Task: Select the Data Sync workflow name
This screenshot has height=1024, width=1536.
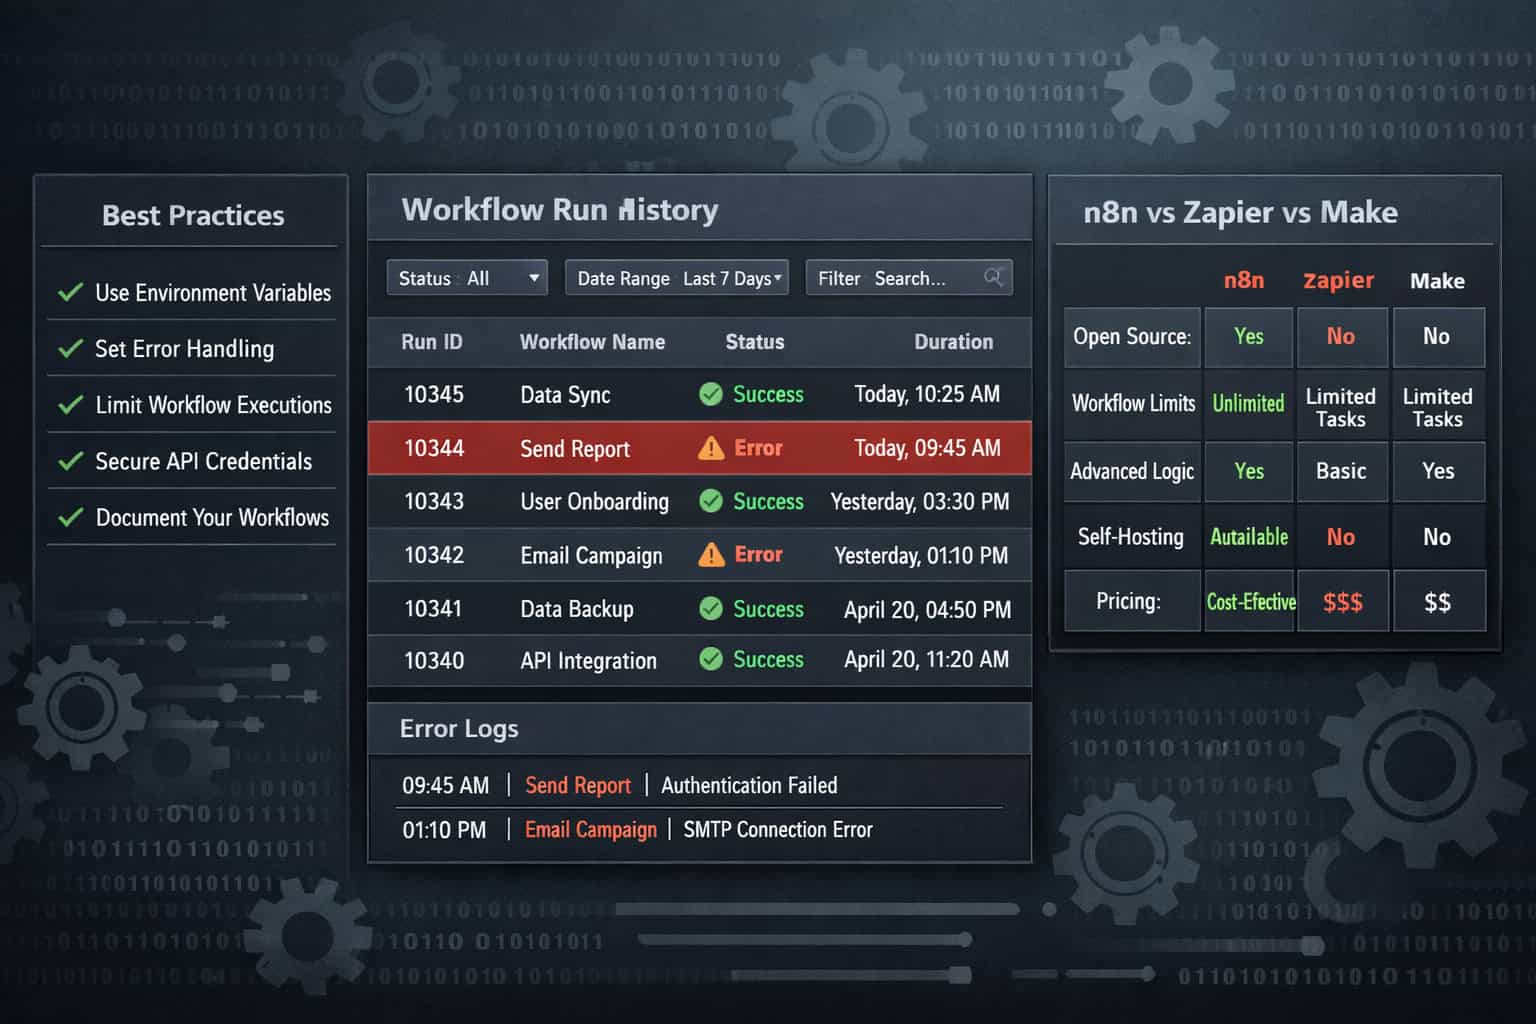Action: tap(565, 395)
